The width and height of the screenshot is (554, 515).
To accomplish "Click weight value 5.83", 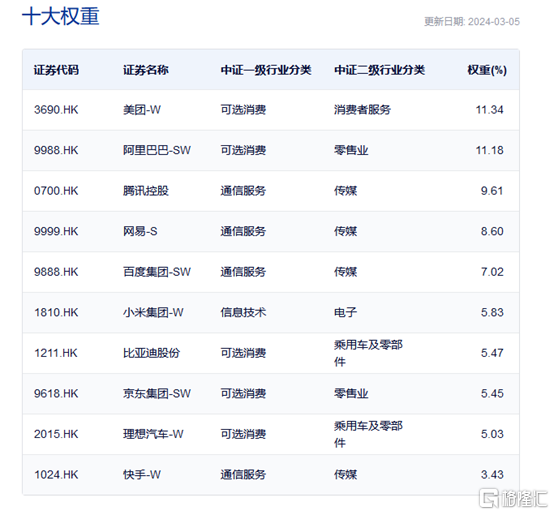I will pos(492,312).
